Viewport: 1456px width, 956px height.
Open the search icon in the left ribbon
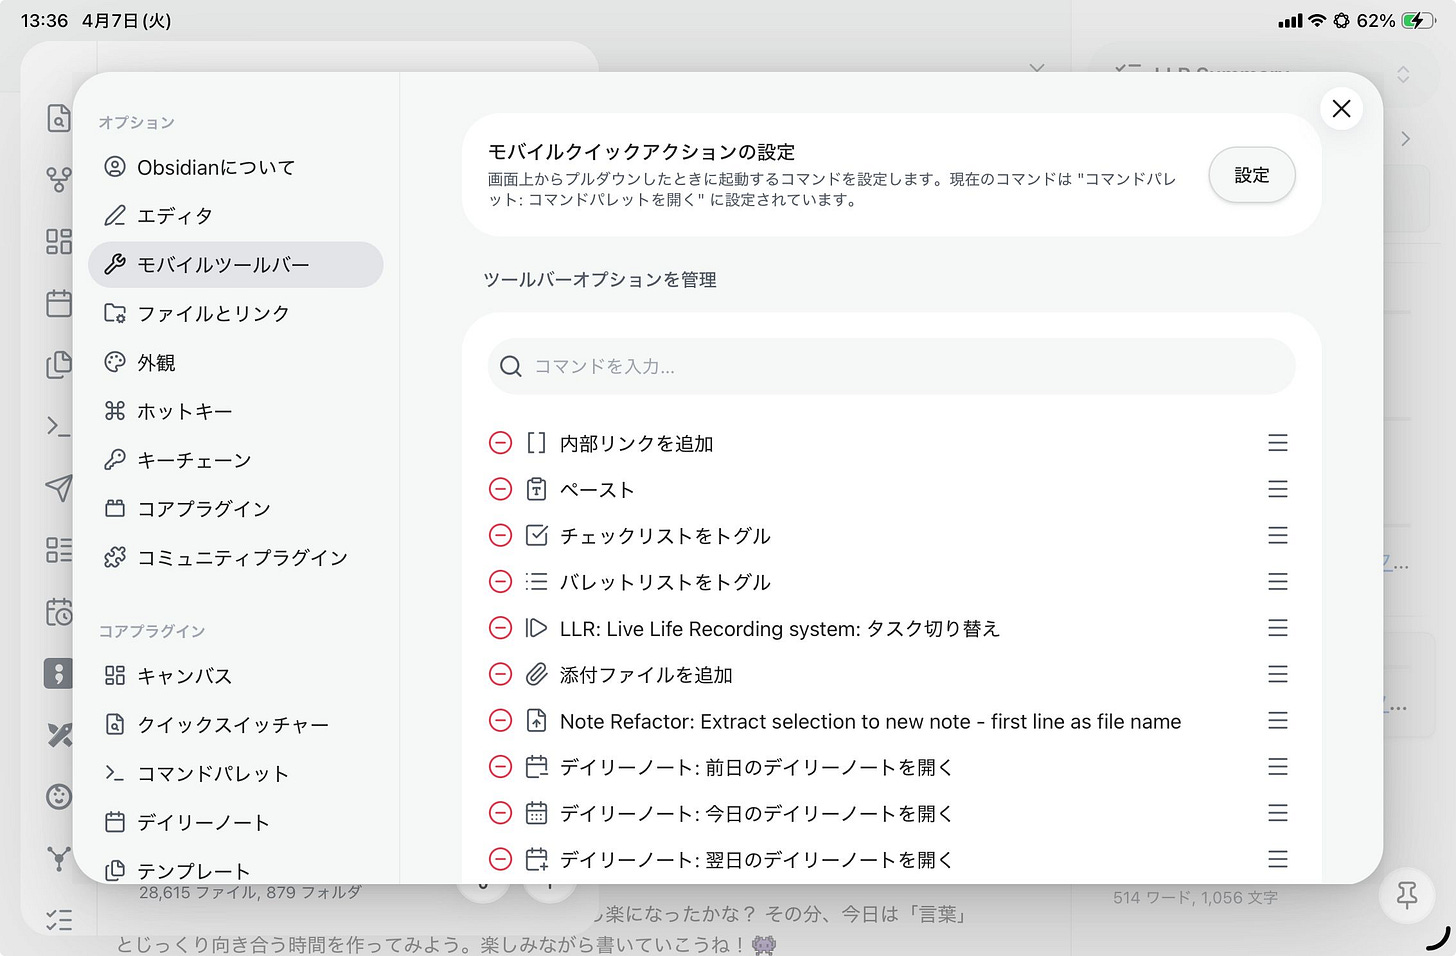tap(59, 118)
